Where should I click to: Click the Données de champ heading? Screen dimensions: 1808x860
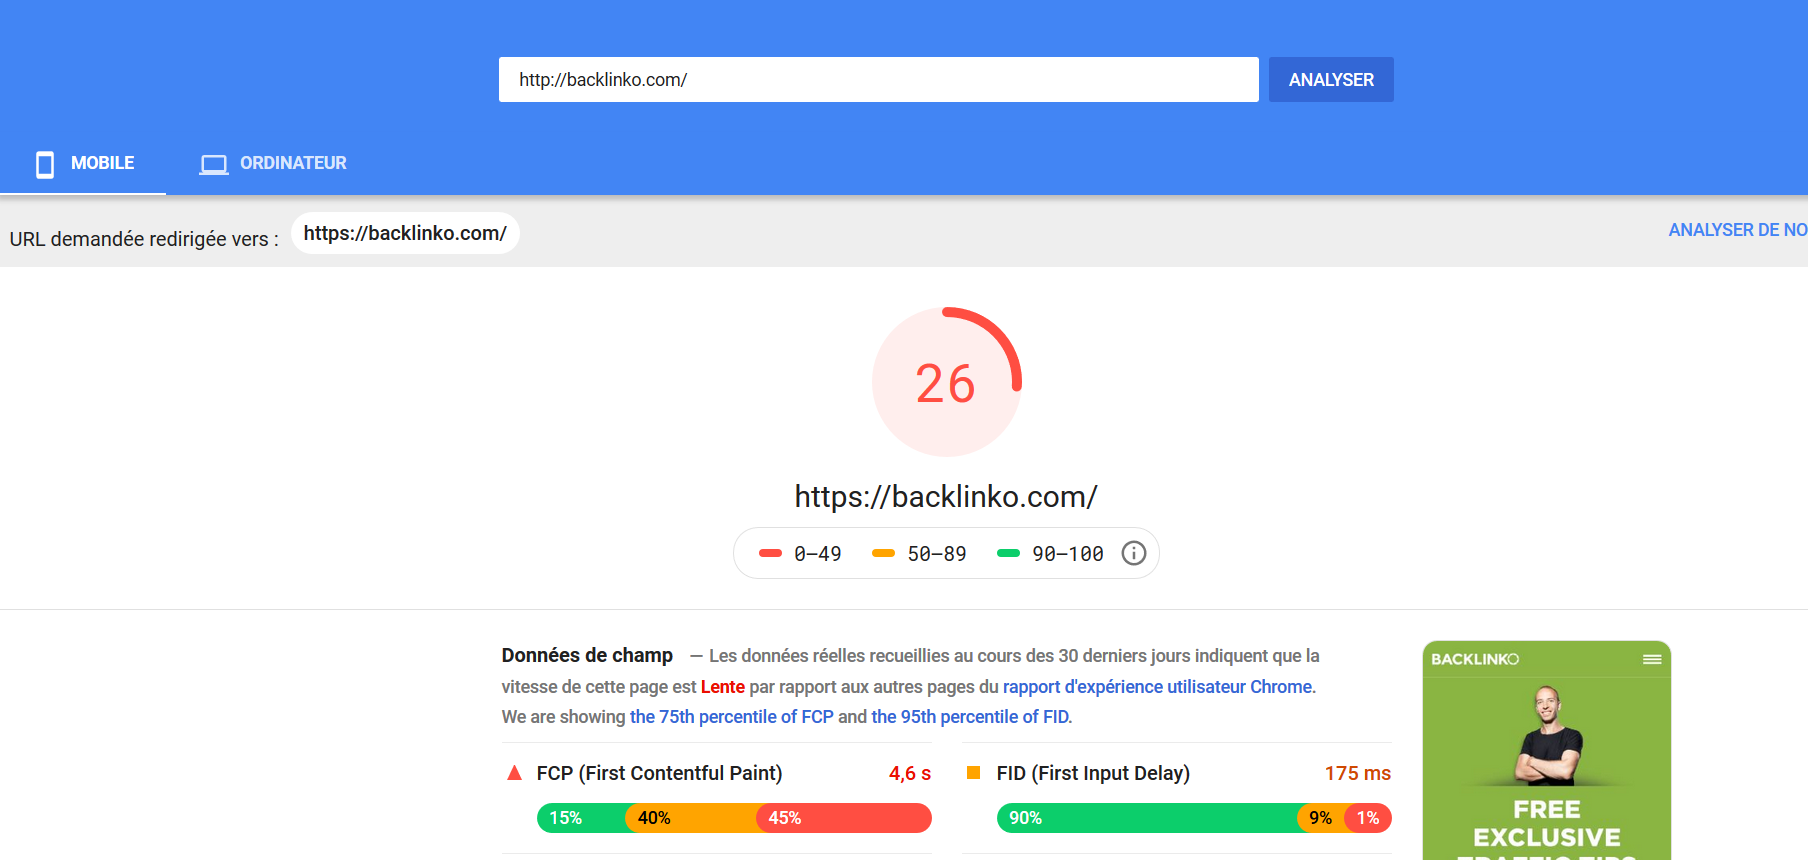[587, 655]
